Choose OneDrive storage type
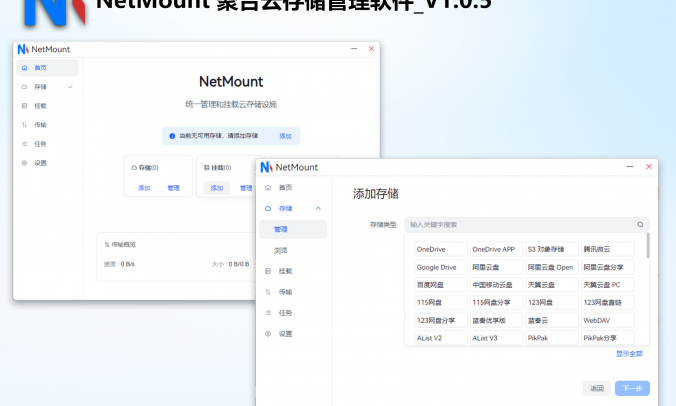 (x=441, y=249)
